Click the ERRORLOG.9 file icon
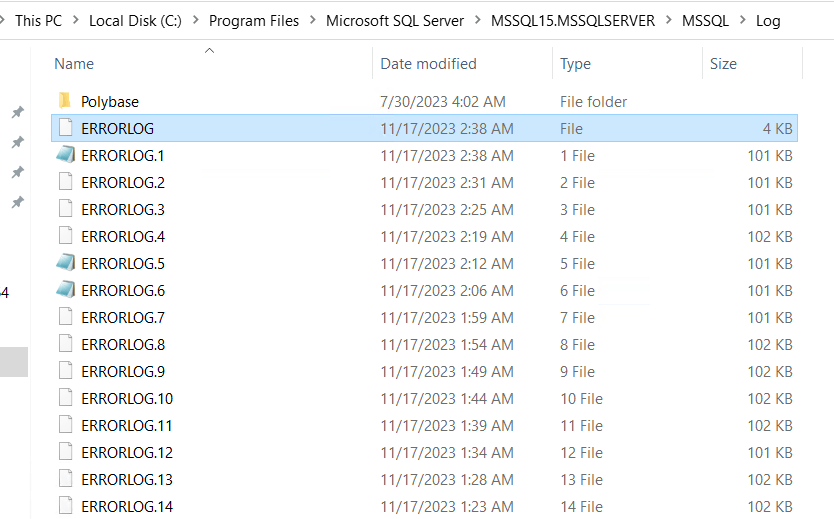 pyautogui.click(x=65, y=371)
